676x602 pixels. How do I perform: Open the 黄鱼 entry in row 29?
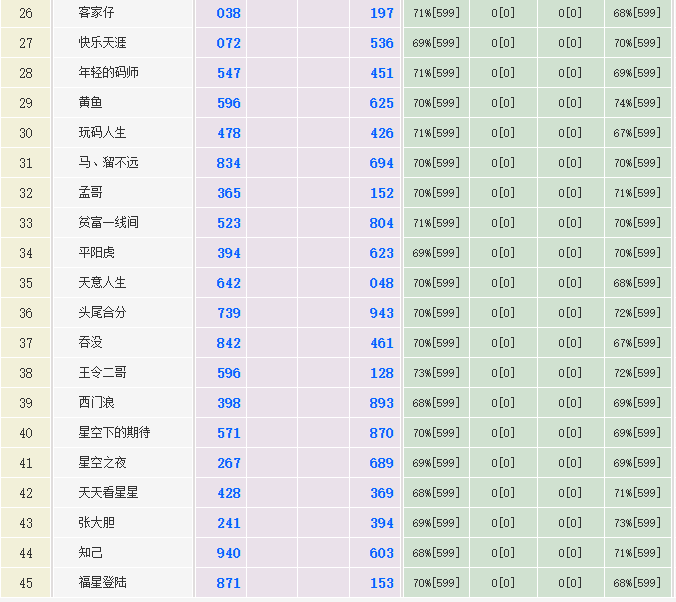(x=90, y=103)
